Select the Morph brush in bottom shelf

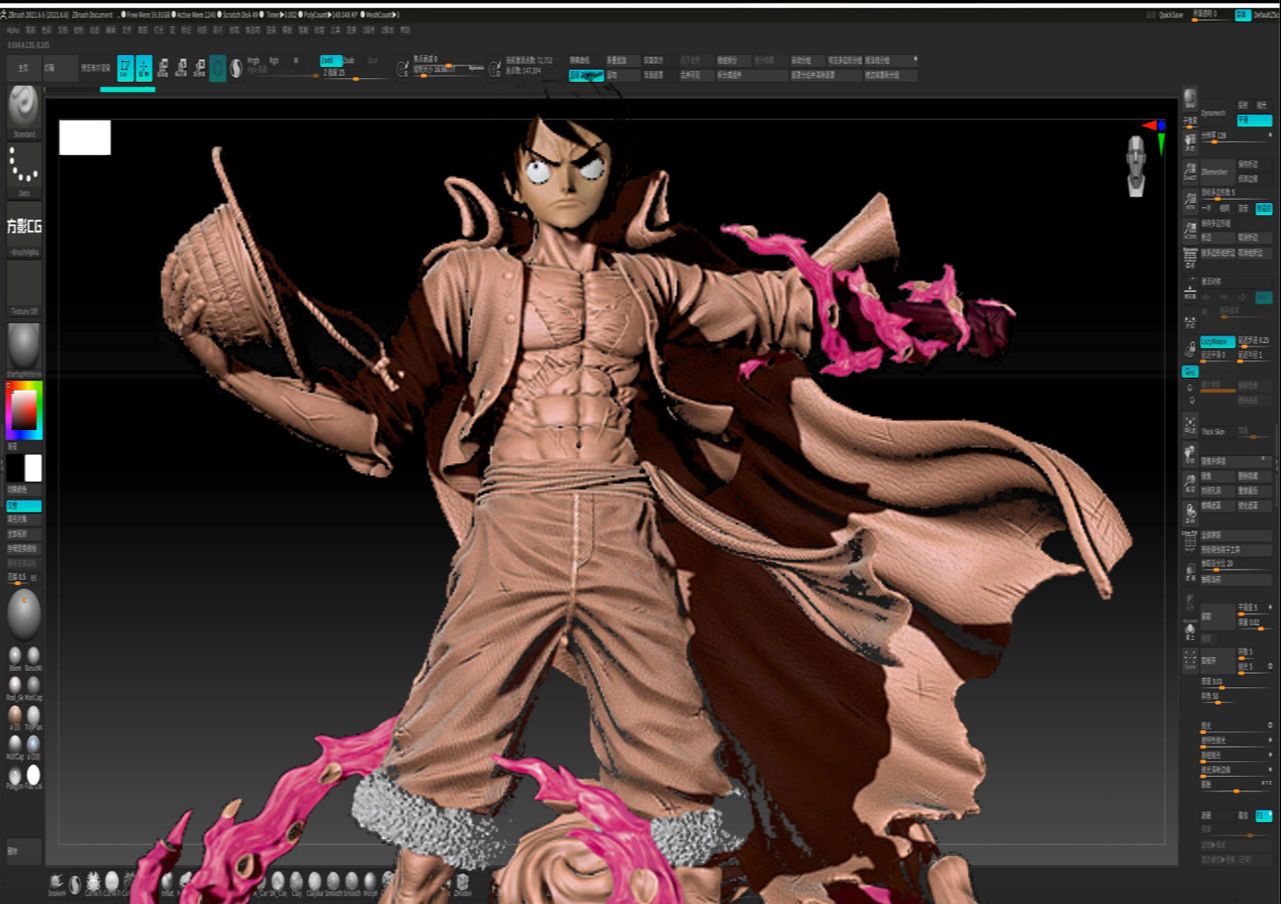(370, 883)
